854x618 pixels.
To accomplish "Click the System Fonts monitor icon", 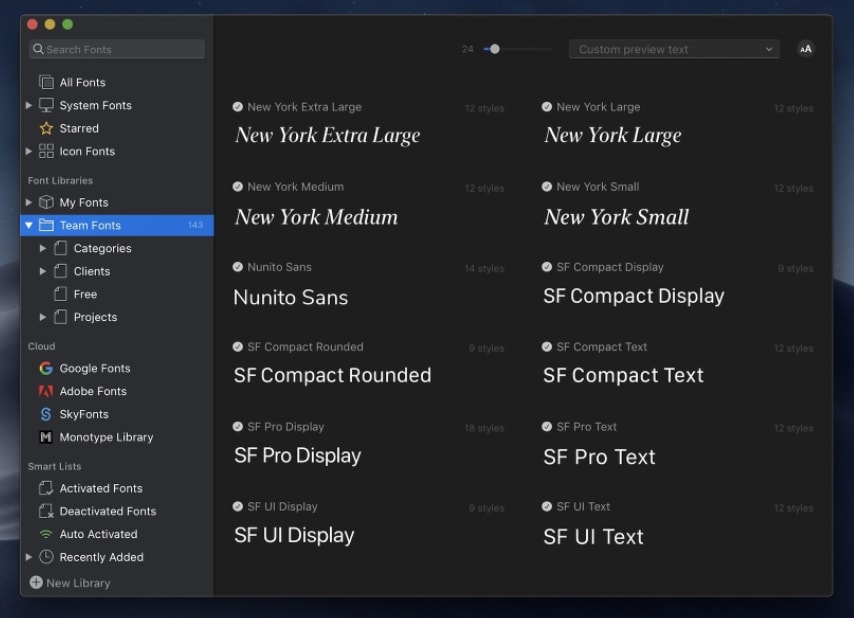I will click(46, 105).
